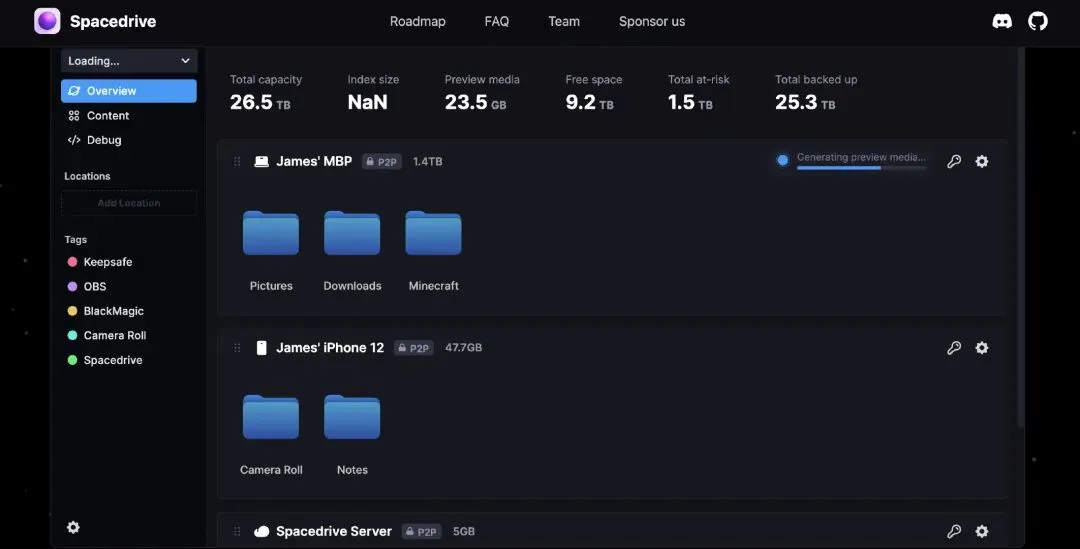Screen dimensions: 1080x549
Task: Click the Sponsor us link
Action: tap(652, 21)
